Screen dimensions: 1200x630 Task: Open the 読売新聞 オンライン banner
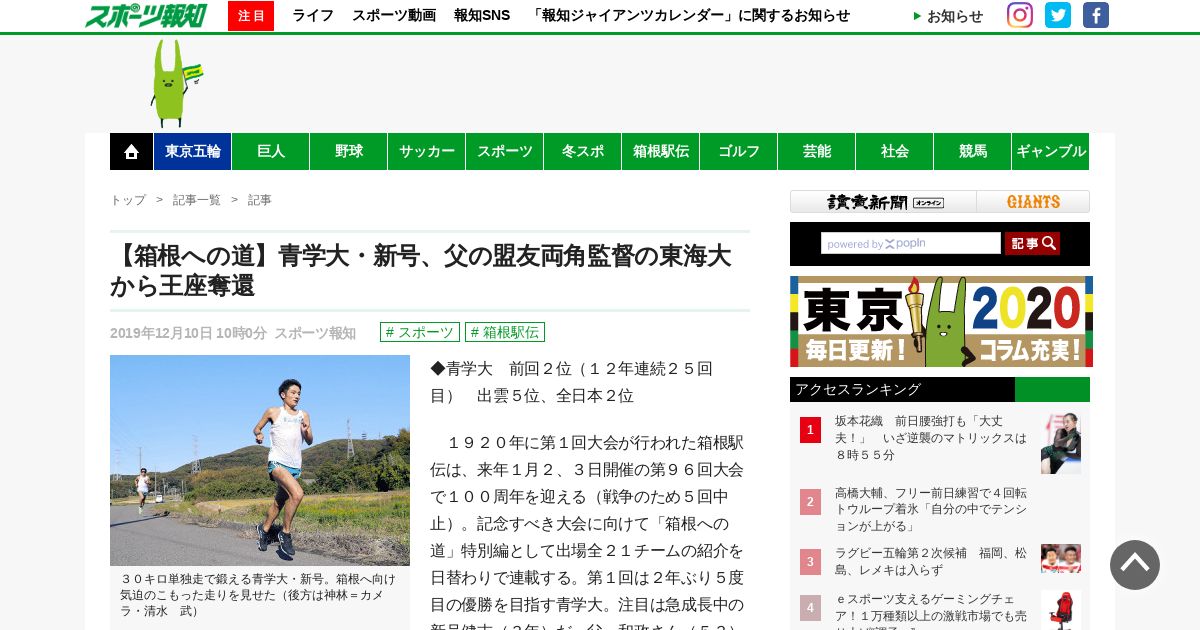coord(884,202)
